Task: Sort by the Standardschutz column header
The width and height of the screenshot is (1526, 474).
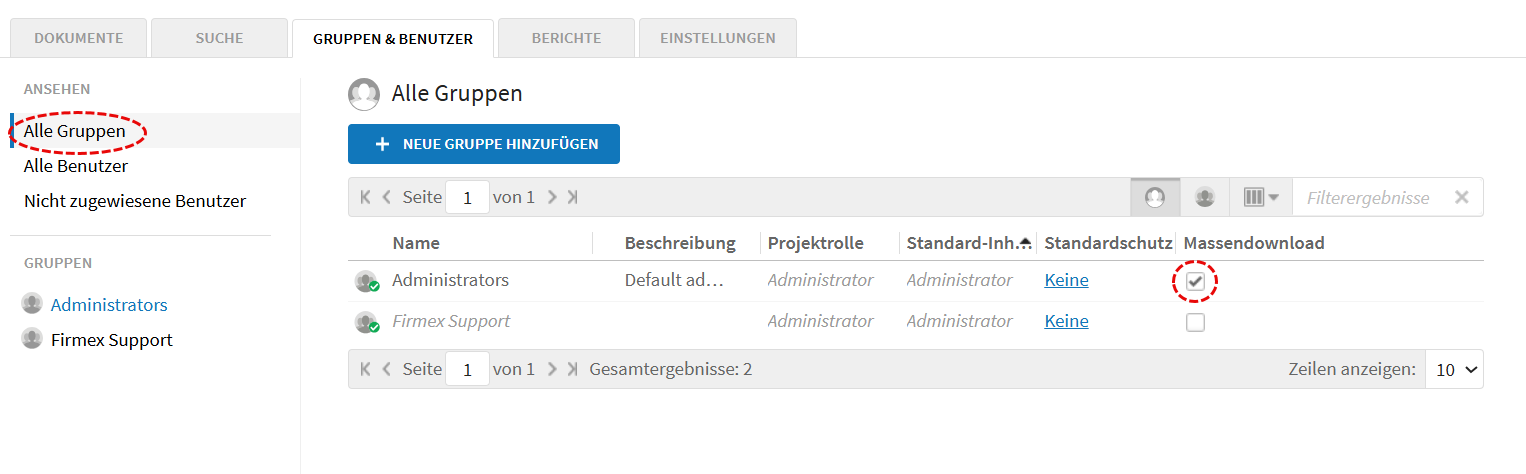Action: pyautogui.click(x=1108, y=243)
